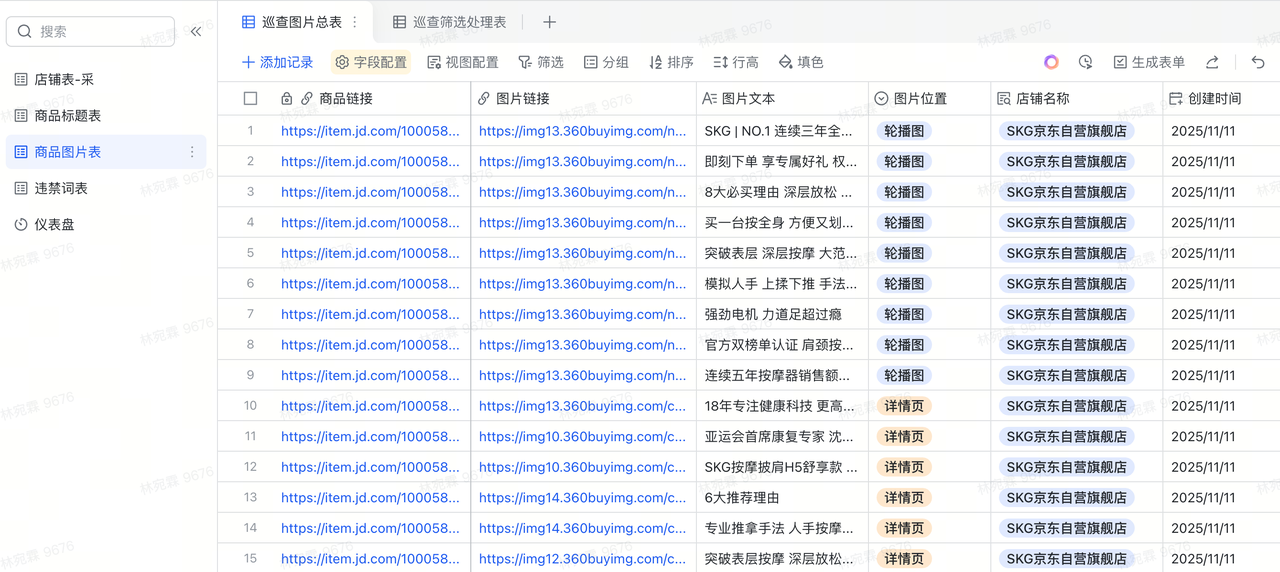Open the 排序 sort options
Image resolution: width=1280 pixels, height=572 pixels.
[671, 62]
